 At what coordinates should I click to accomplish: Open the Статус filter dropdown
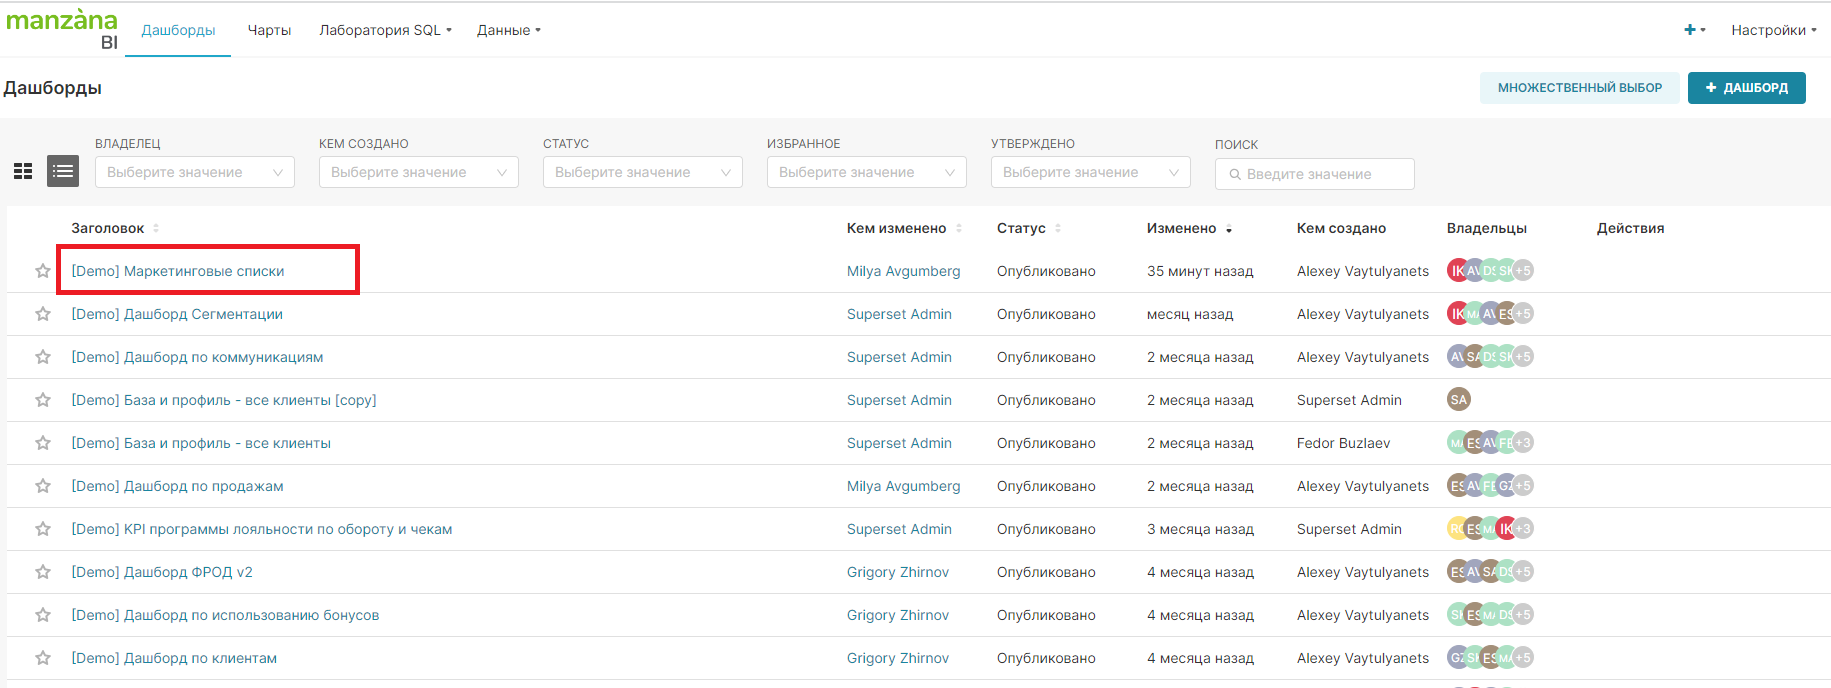pos(642,172)
